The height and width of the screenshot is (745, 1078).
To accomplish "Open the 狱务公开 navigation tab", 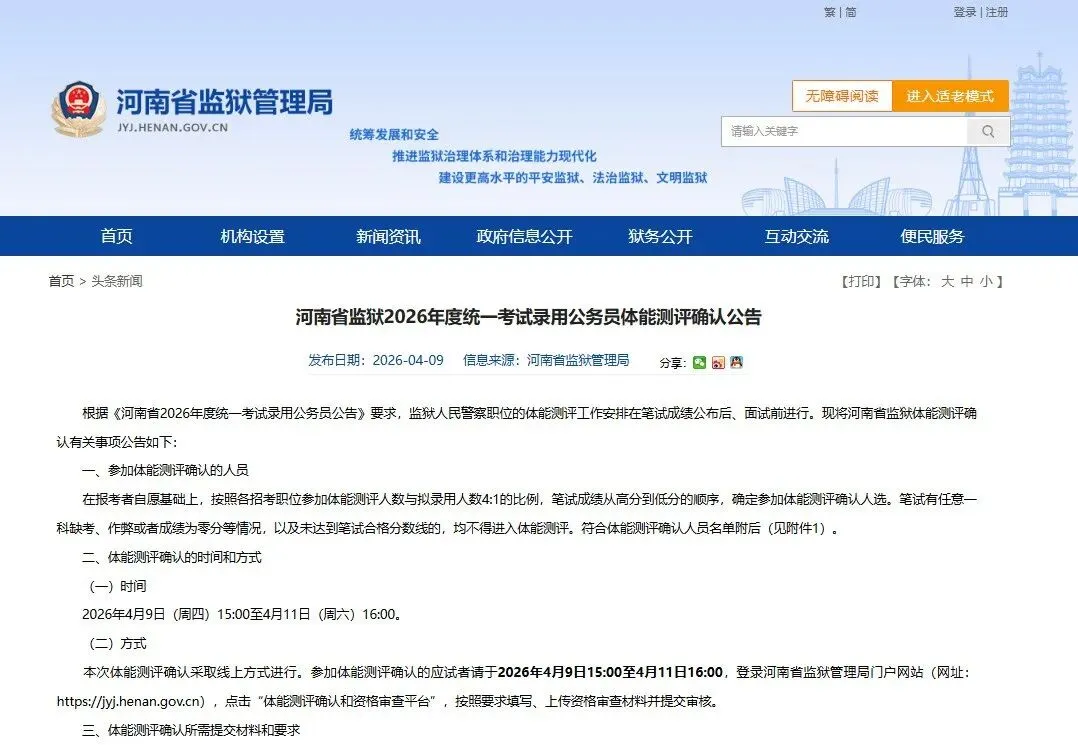I will tap(660, 236).
